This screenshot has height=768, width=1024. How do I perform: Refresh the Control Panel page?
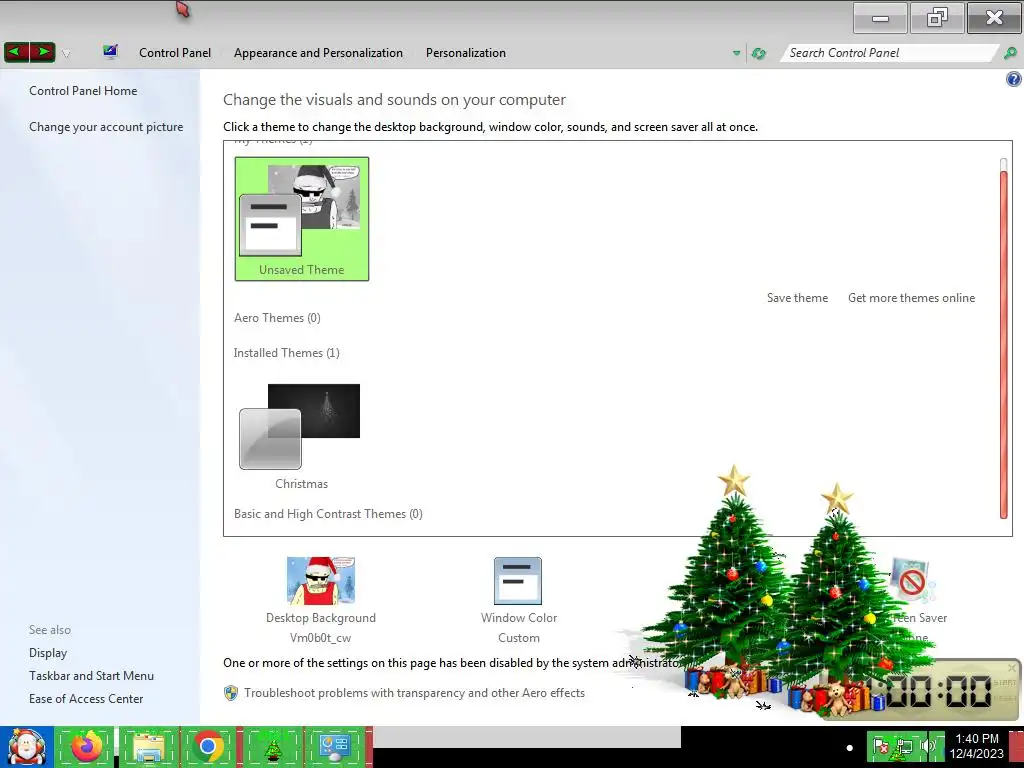758,53
